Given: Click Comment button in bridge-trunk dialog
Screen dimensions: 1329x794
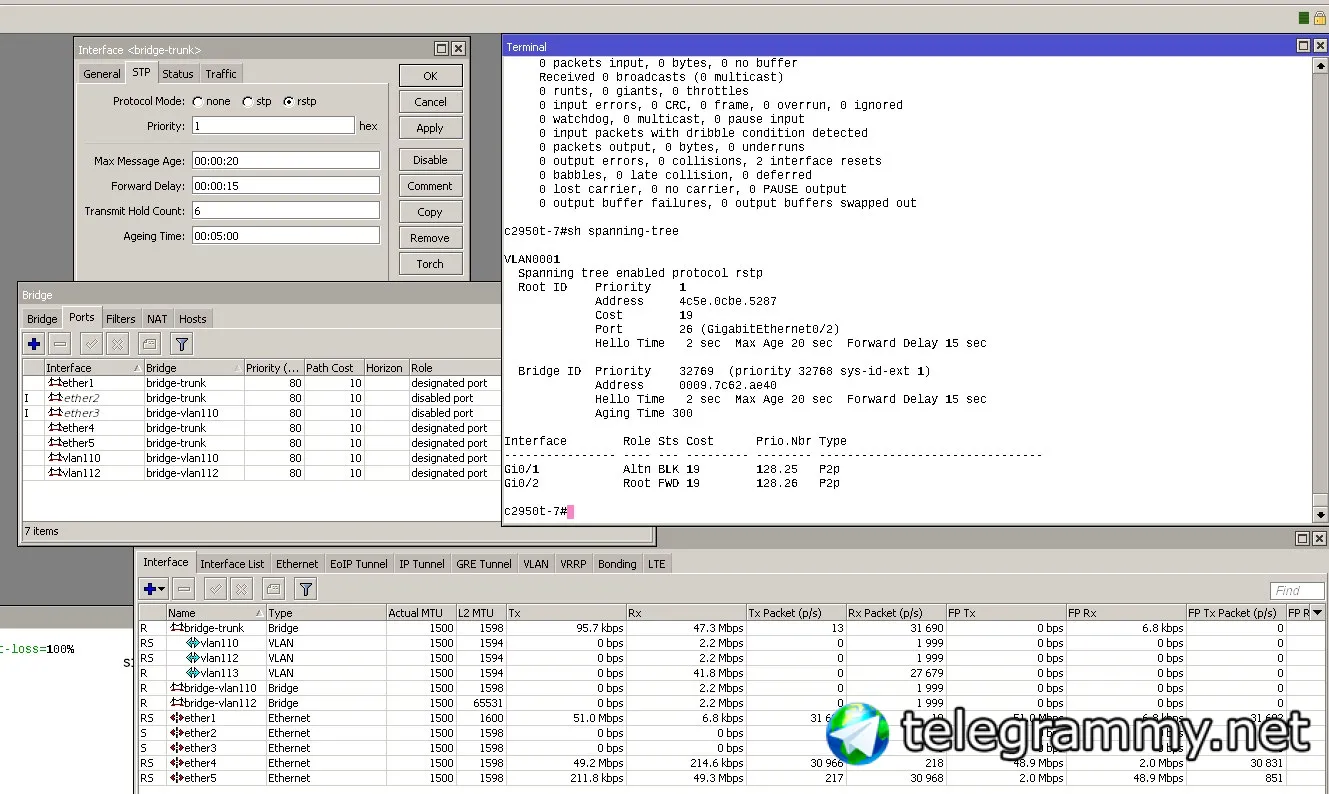Looking at the screenshot, I should [430, 186].
